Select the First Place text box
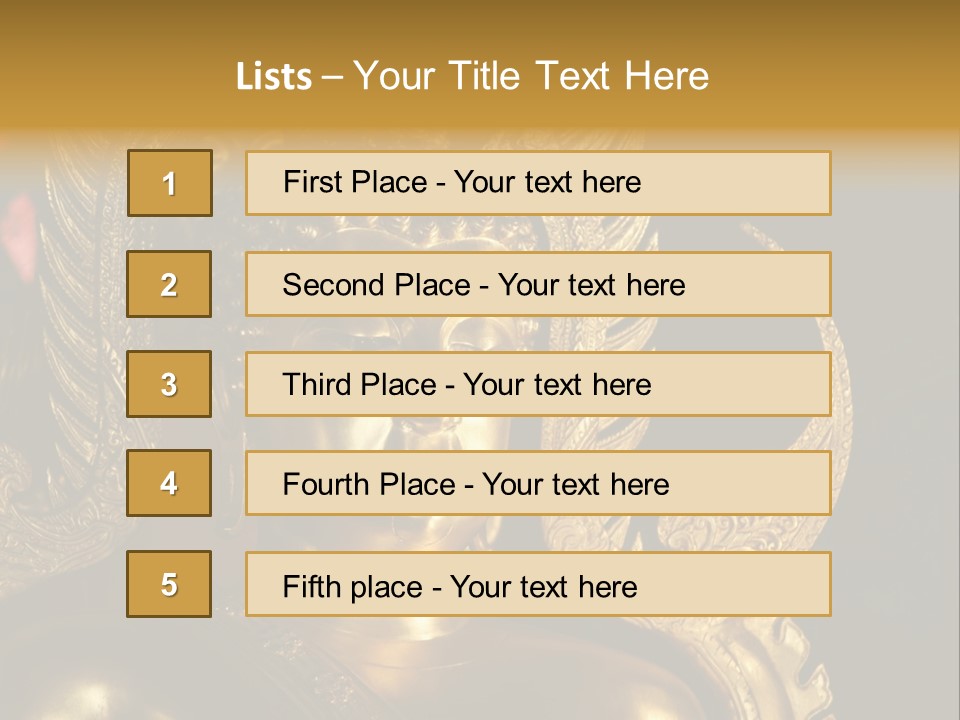Screen dimensions: 960x720 coord(538,183)
